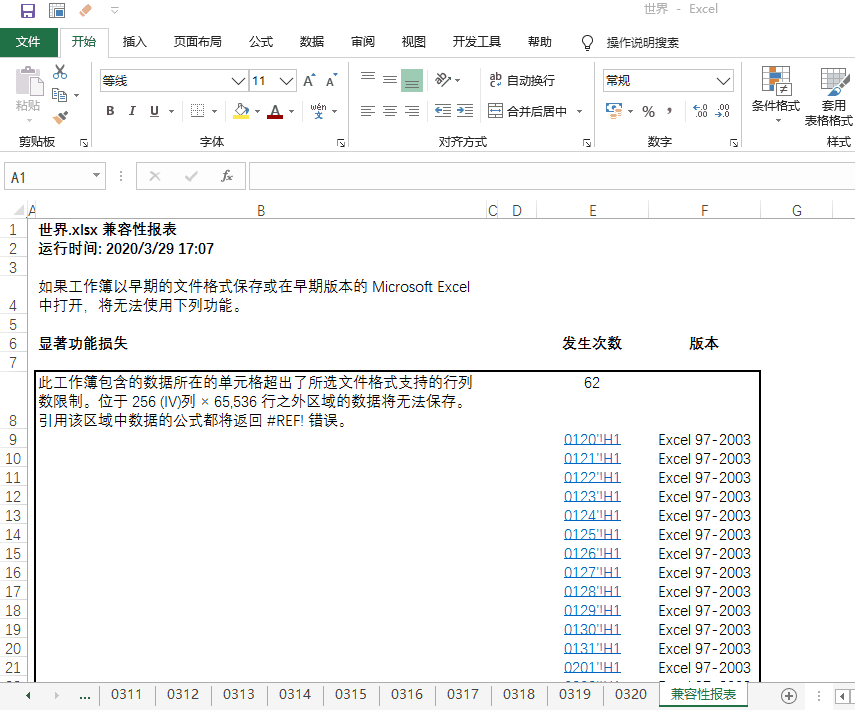Toggle italic formatting
The height and width of the screenshot is (710, 855).
pos(132,111)
